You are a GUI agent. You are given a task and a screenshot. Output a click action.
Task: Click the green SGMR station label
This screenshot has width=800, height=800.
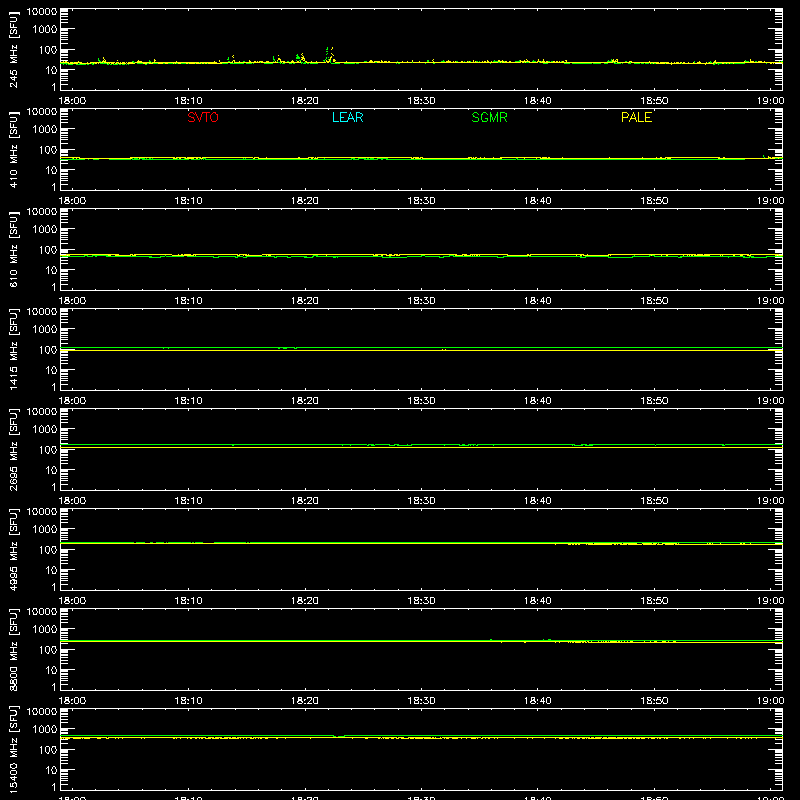[x=489, y=117]
